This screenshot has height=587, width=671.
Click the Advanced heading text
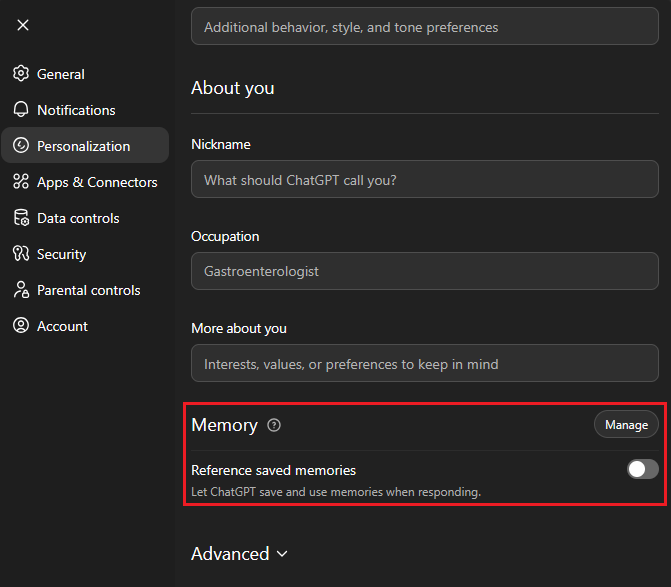tap(230, 554)
